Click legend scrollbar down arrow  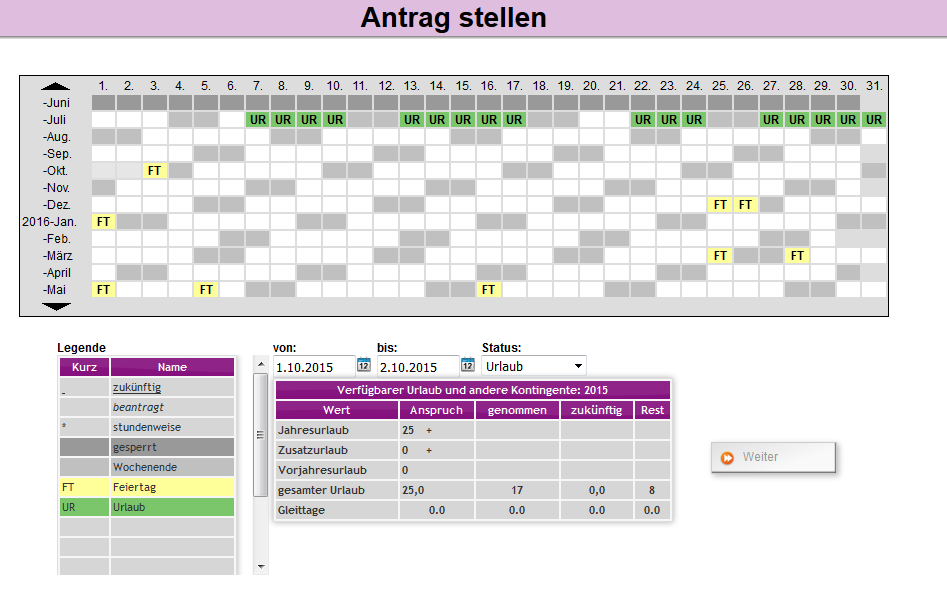(x=261, y=567)
